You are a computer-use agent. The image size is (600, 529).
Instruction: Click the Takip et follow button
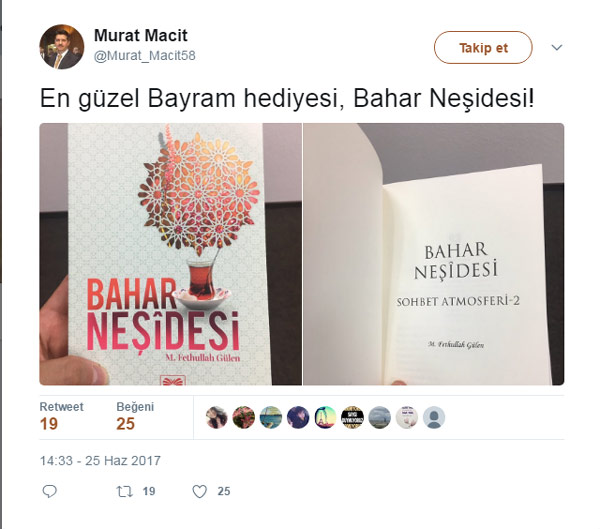click(483, 47)
